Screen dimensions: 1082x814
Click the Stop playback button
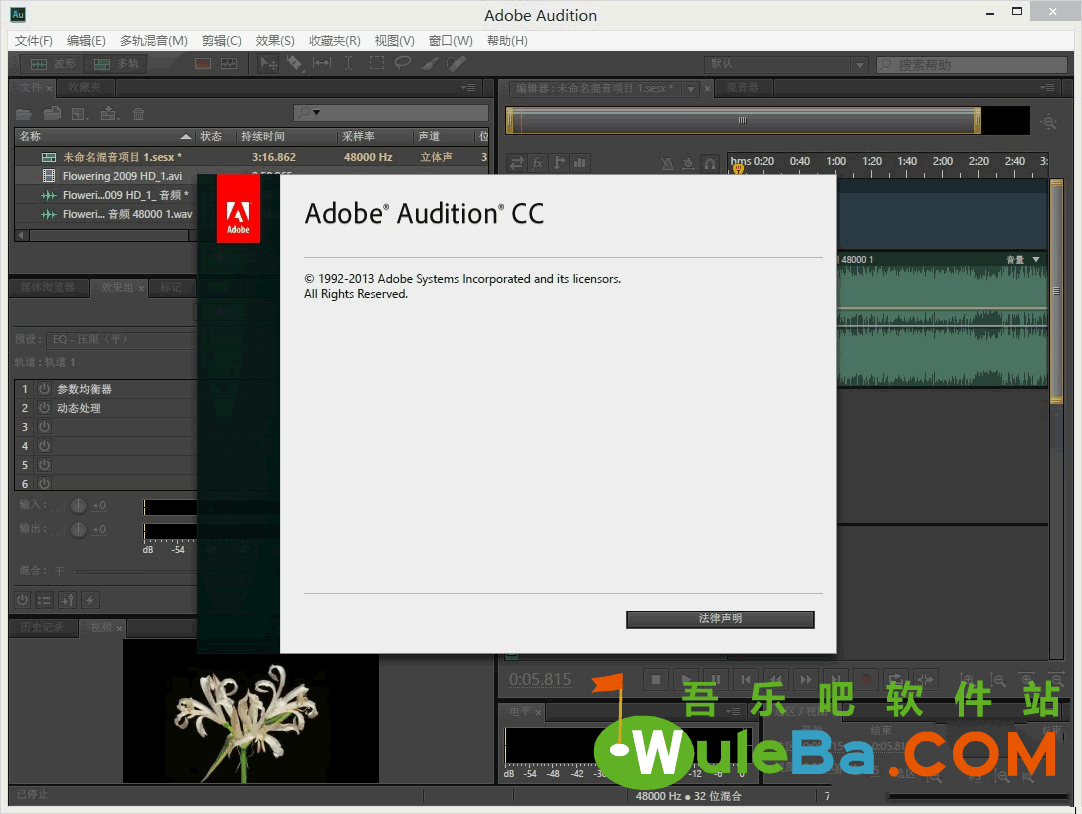[x=656, y=679]
